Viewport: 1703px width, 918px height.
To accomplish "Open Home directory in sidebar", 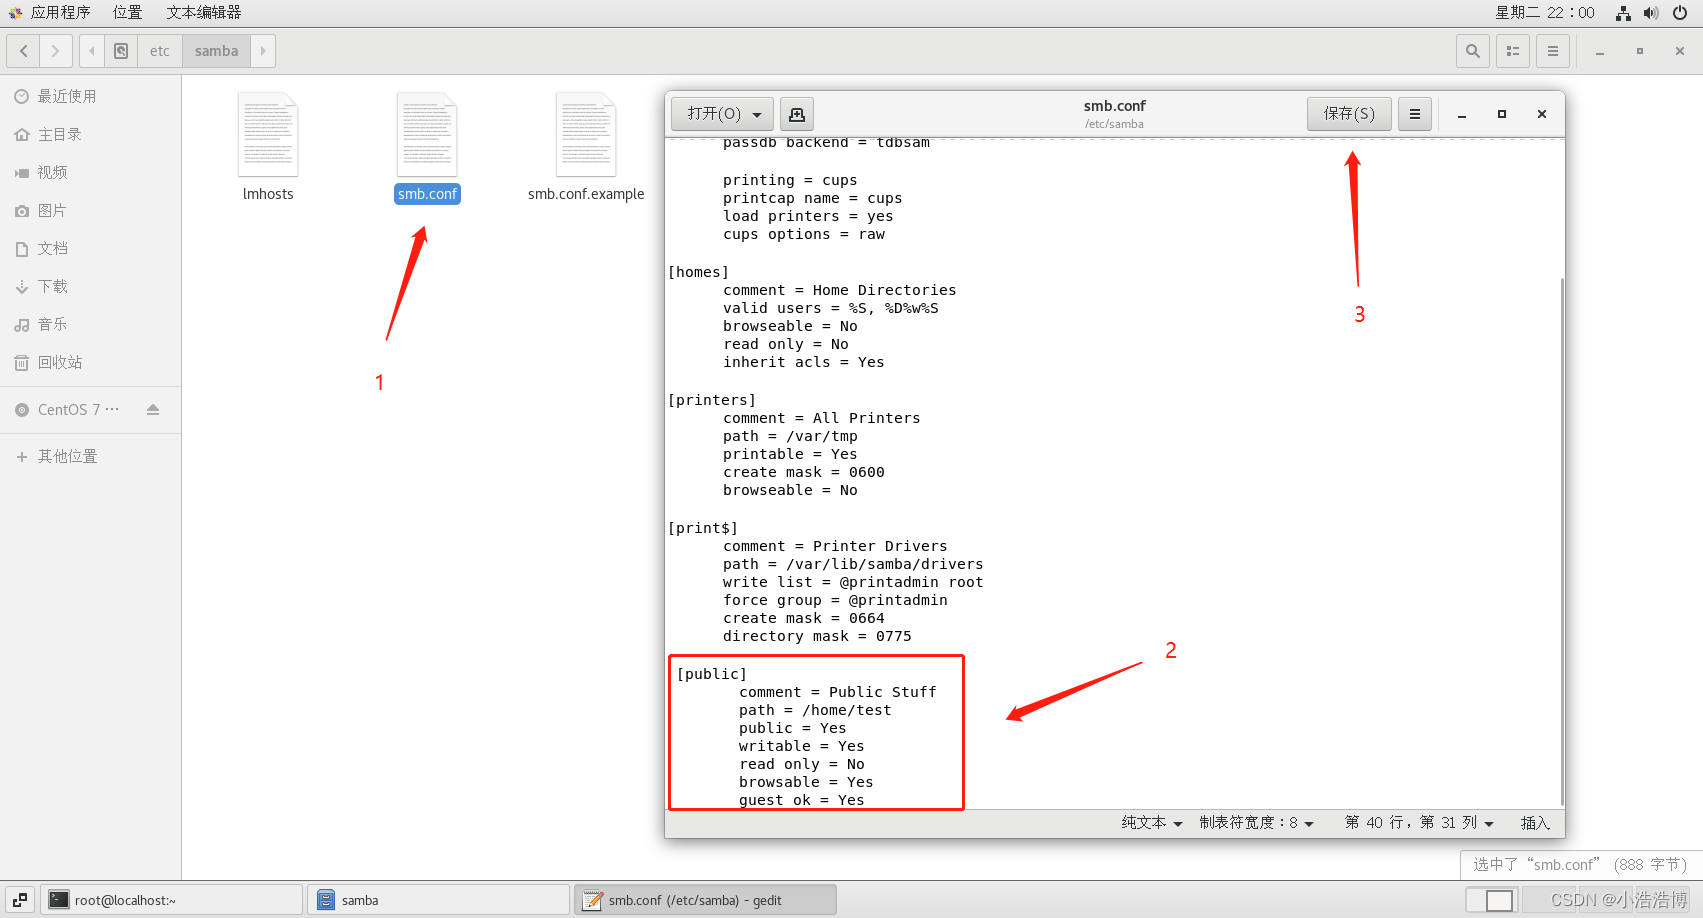I will pyautogui.click(x=90, y=134).
